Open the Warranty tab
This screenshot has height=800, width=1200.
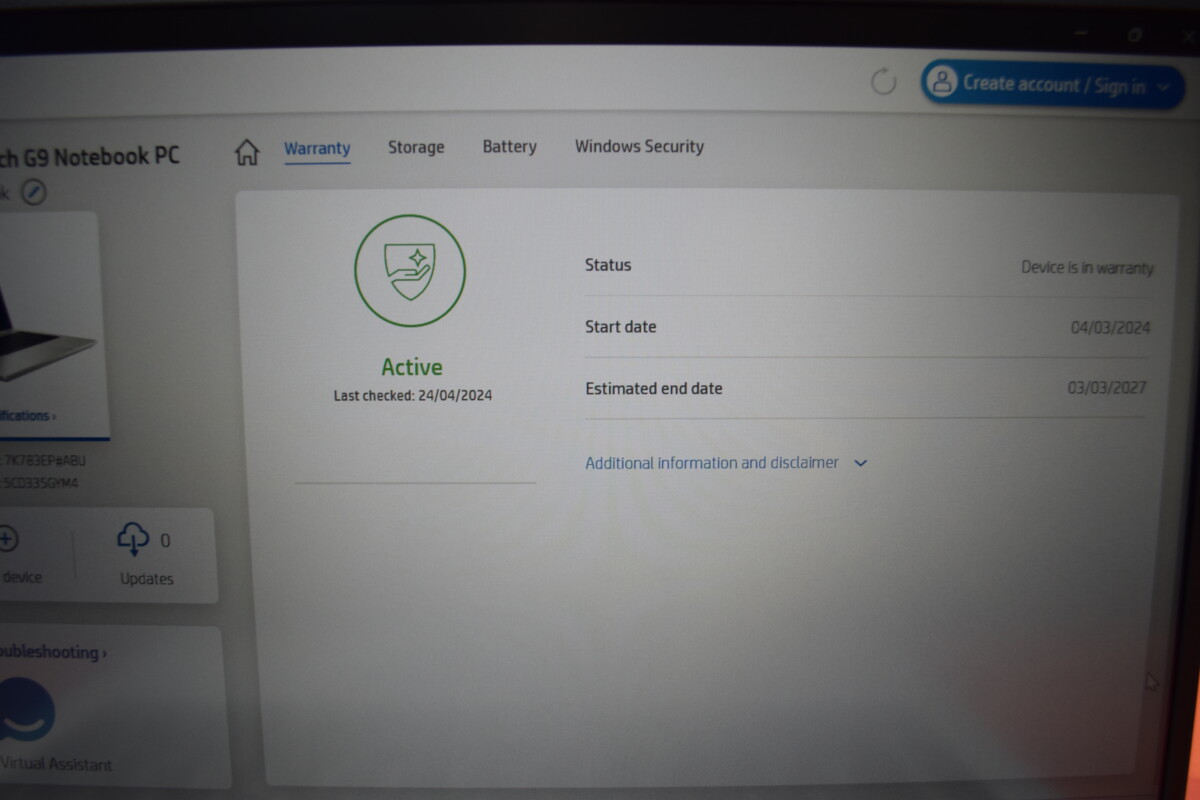(x=317, y=149)
